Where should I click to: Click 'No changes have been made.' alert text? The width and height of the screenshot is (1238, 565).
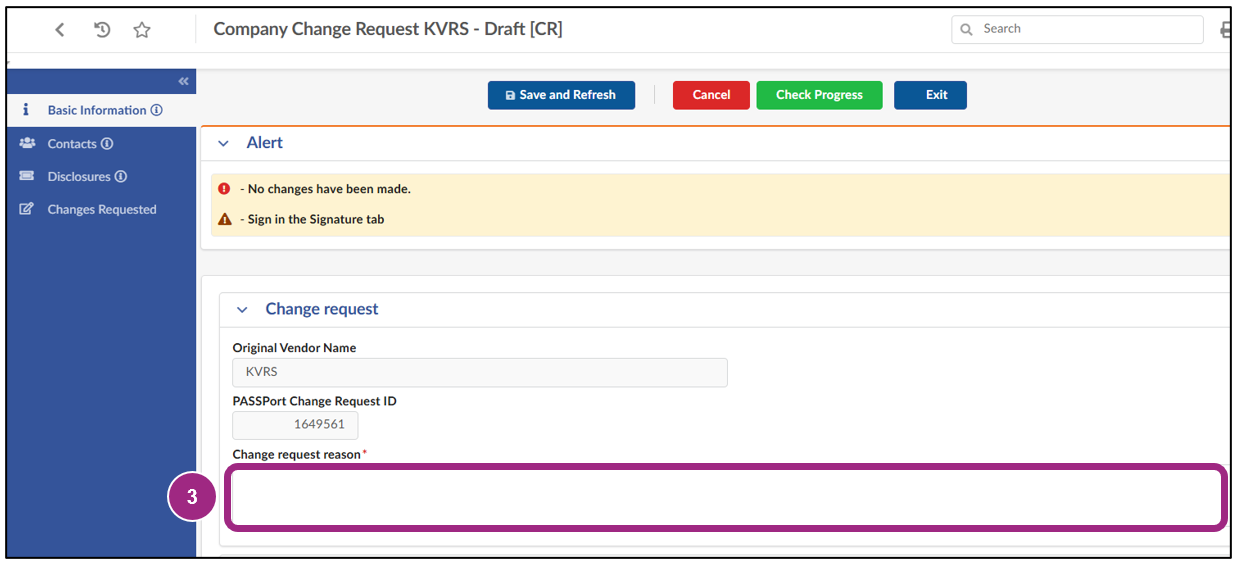point(329,189)
